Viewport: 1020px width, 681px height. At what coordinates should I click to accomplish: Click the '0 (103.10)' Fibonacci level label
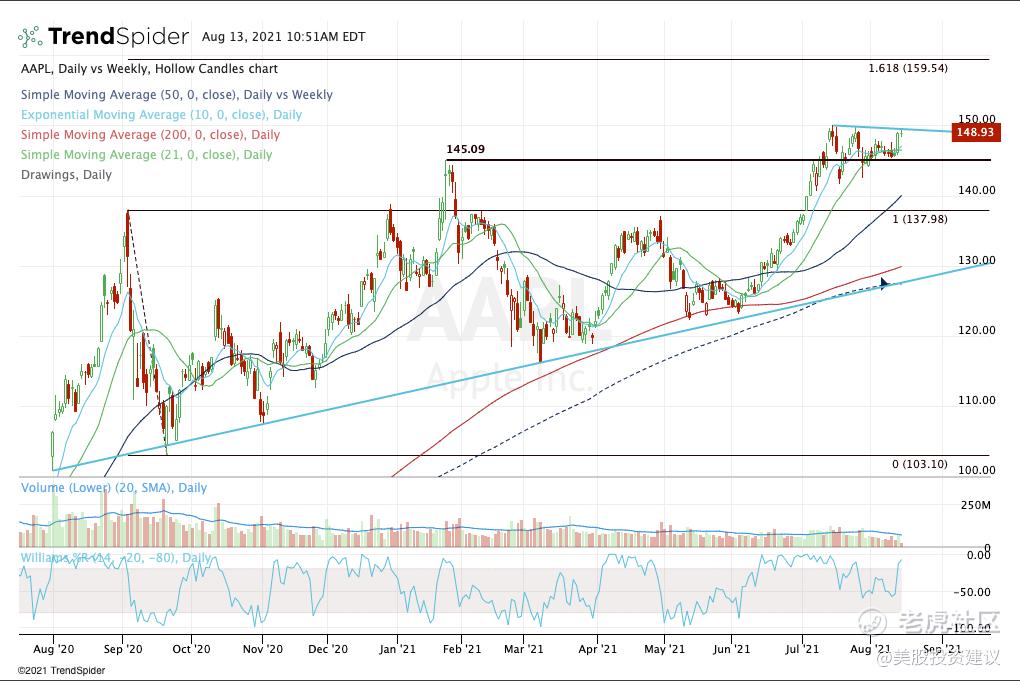(x=920, y=464)
